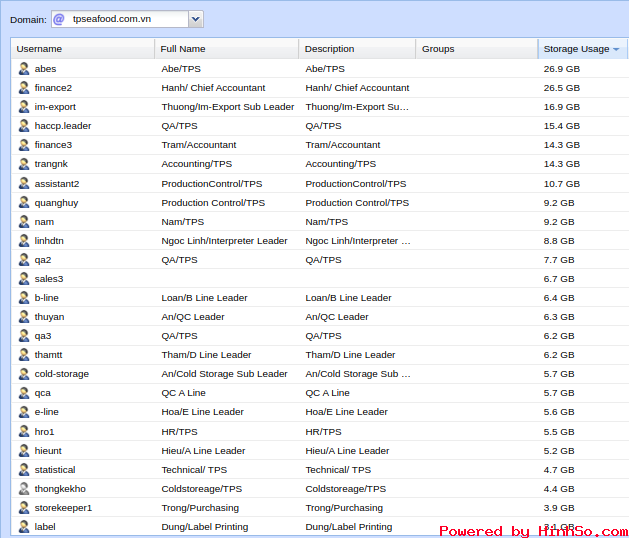Select username sales3
This screenshot has height=538, width=629.
[x=49, y=278]
